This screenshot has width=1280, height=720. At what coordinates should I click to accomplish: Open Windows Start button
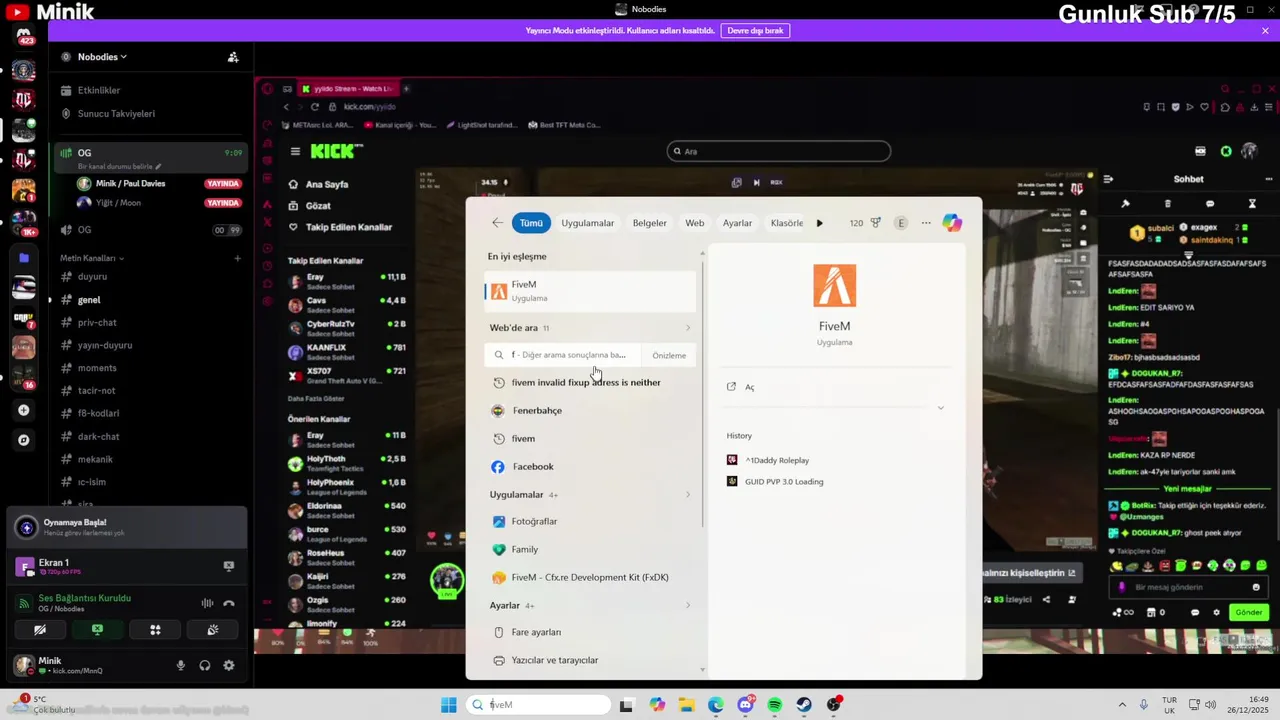(x=449, y=705)
